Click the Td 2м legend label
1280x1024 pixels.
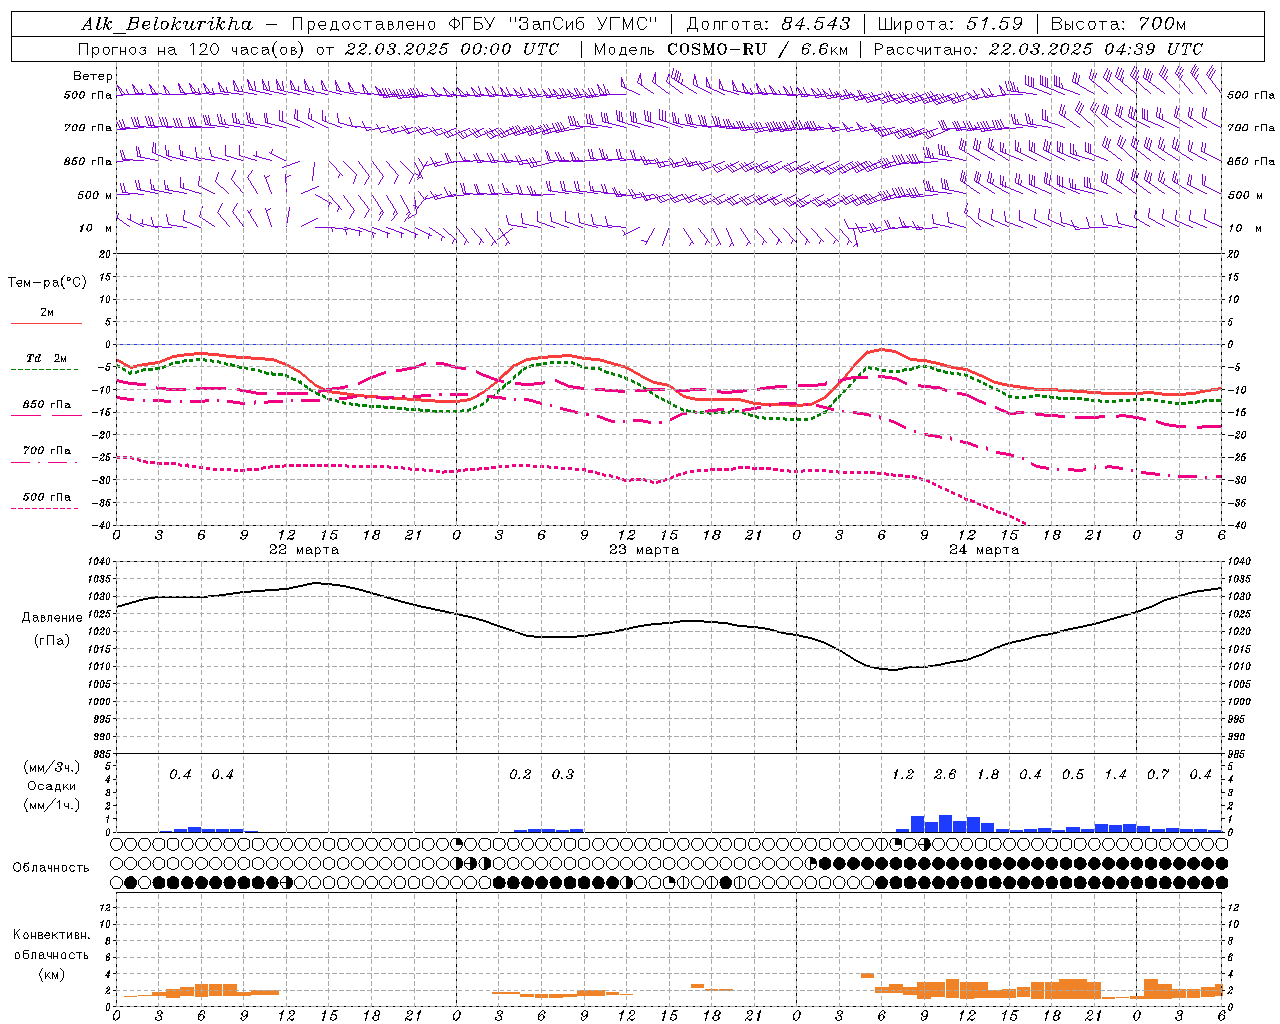click(x=47, y=358)
